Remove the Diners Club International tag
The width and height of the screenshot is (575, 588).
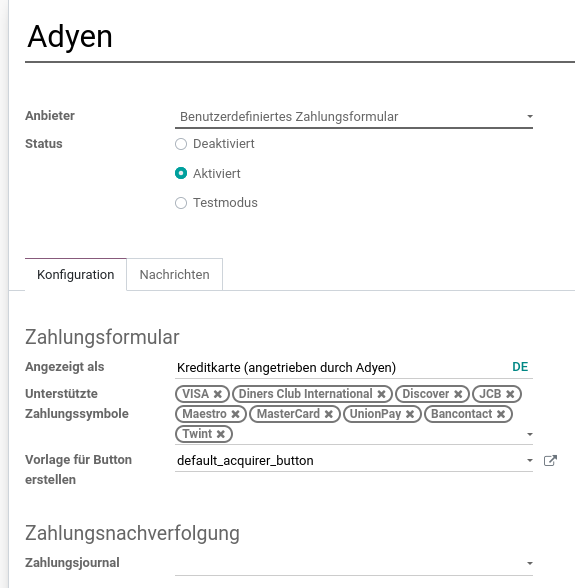tap(381, 394)
